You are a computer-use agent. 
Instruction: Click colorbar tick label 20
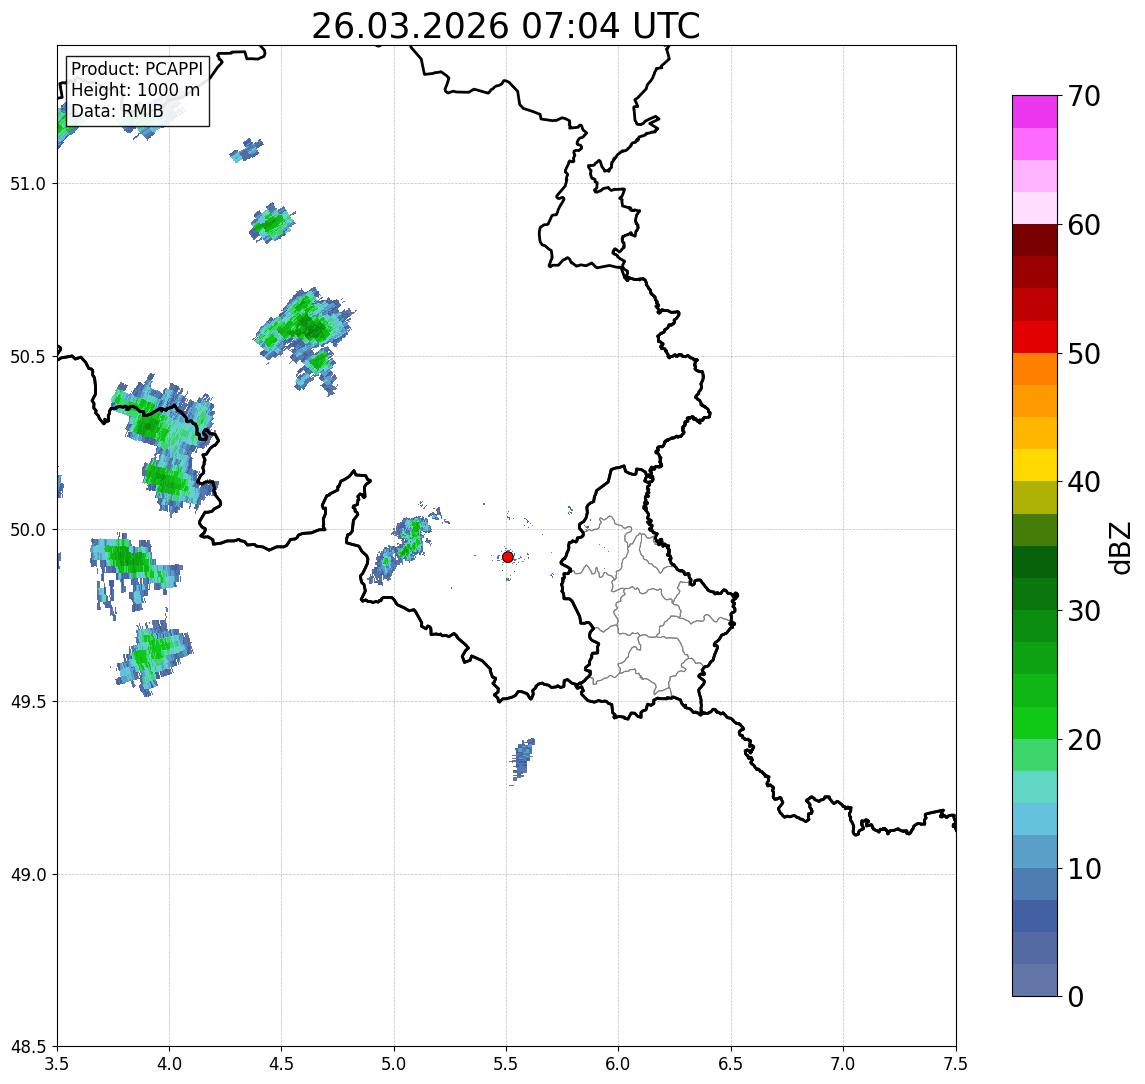point(1084,740)
